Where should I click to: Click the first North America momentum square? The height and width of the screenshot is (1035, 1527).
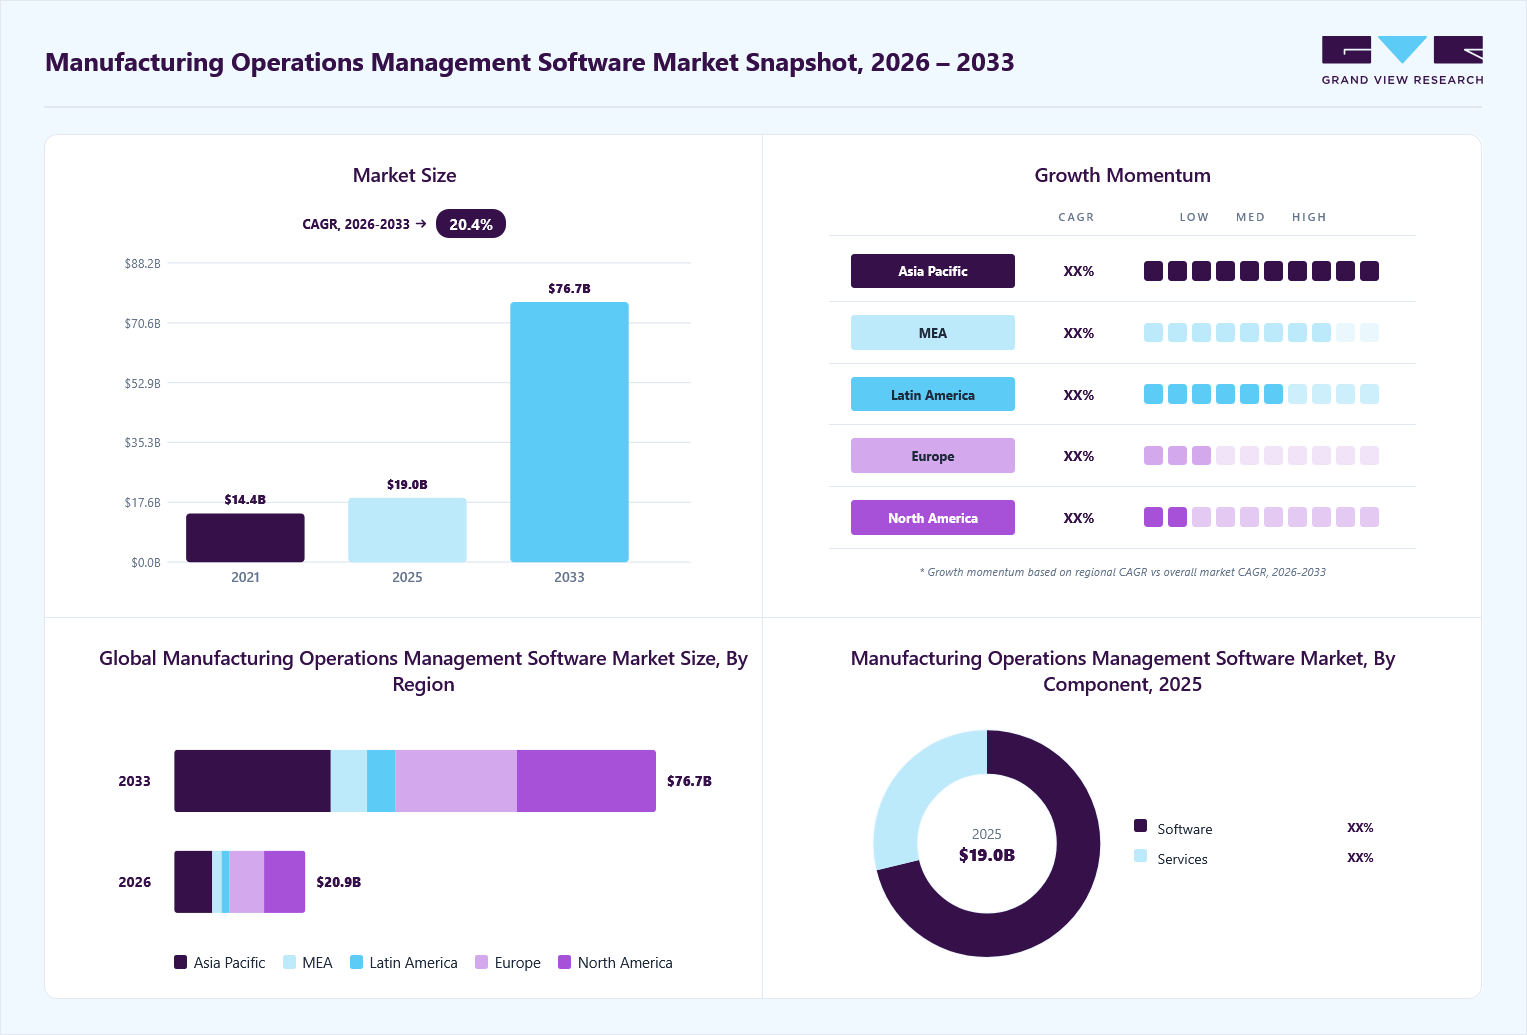click(x=1154, y=517)
